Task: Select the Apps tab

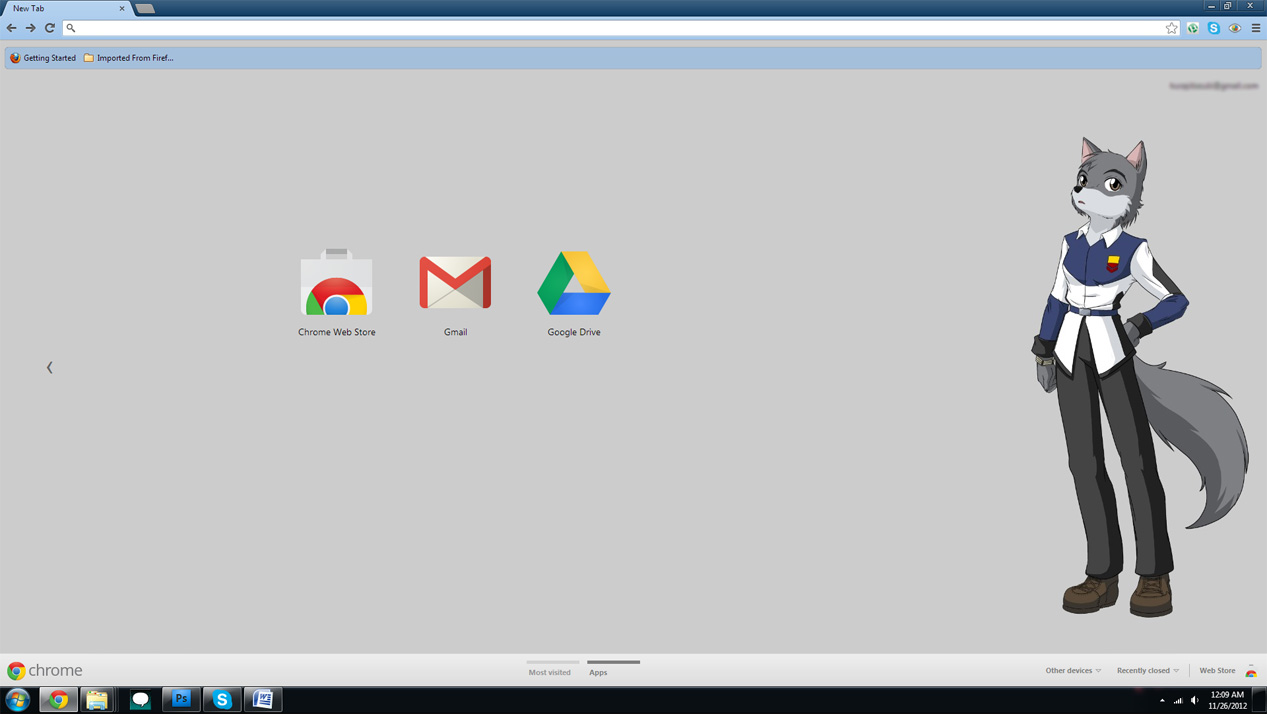Action: (598, 672)
